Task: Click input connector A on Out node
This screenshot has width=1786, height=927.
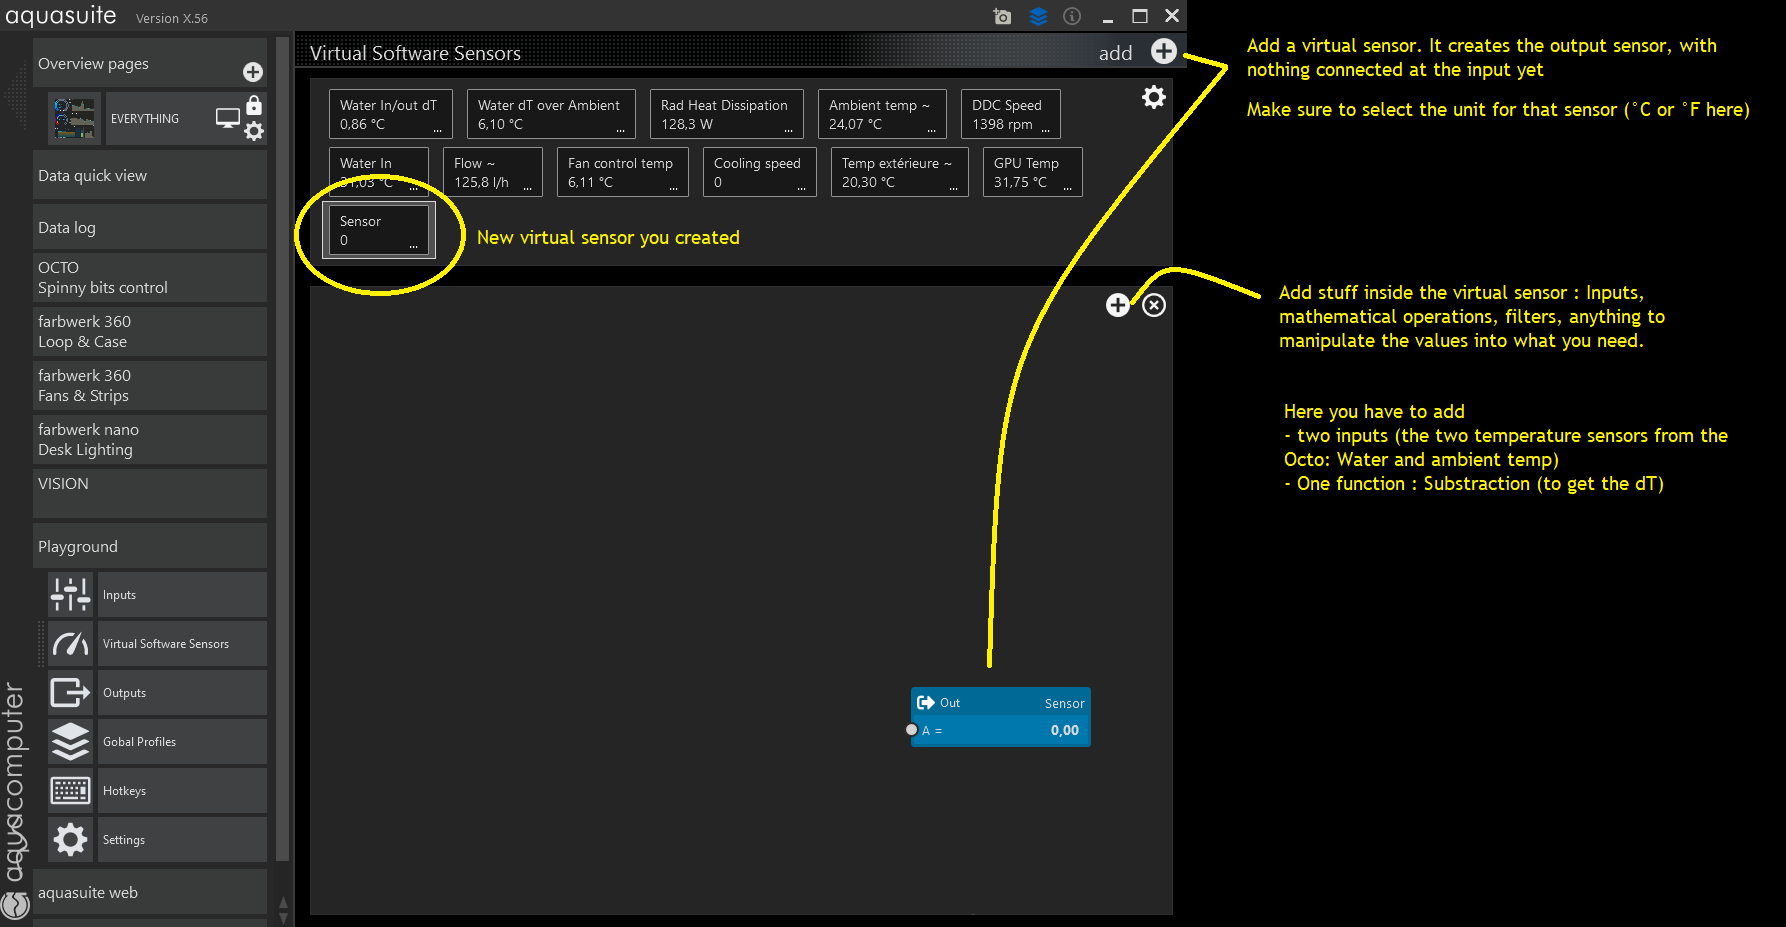Action: click(912, 730)
